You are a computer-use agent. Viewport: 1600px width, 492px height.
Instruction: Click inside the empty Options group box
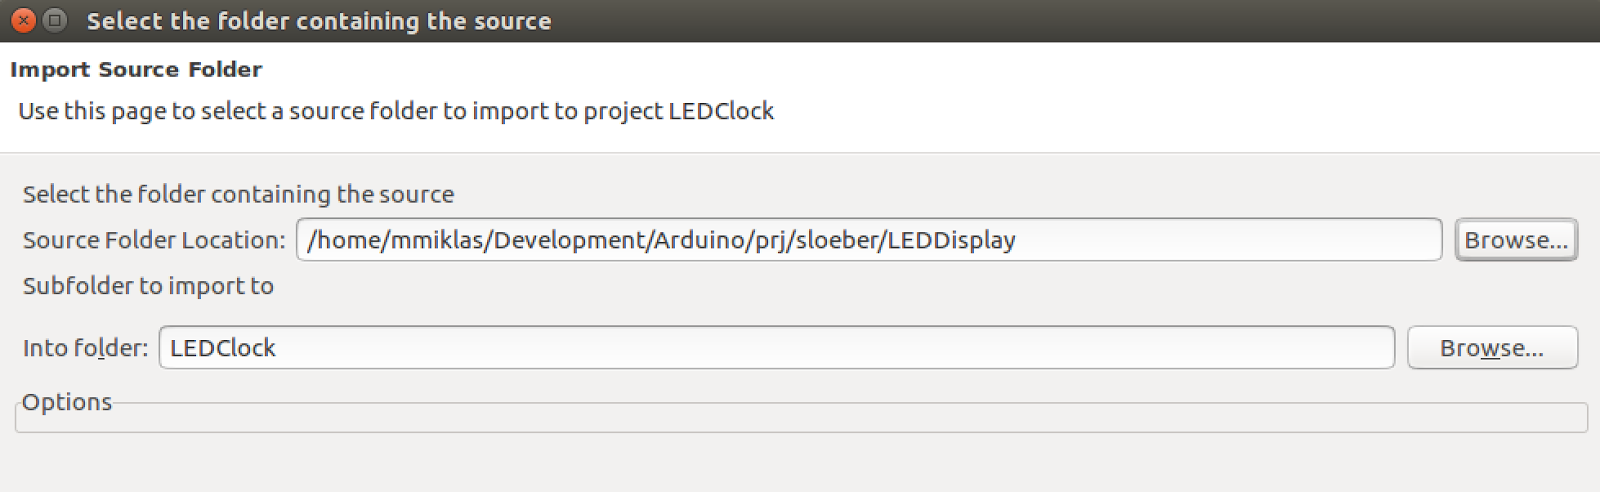800,418
